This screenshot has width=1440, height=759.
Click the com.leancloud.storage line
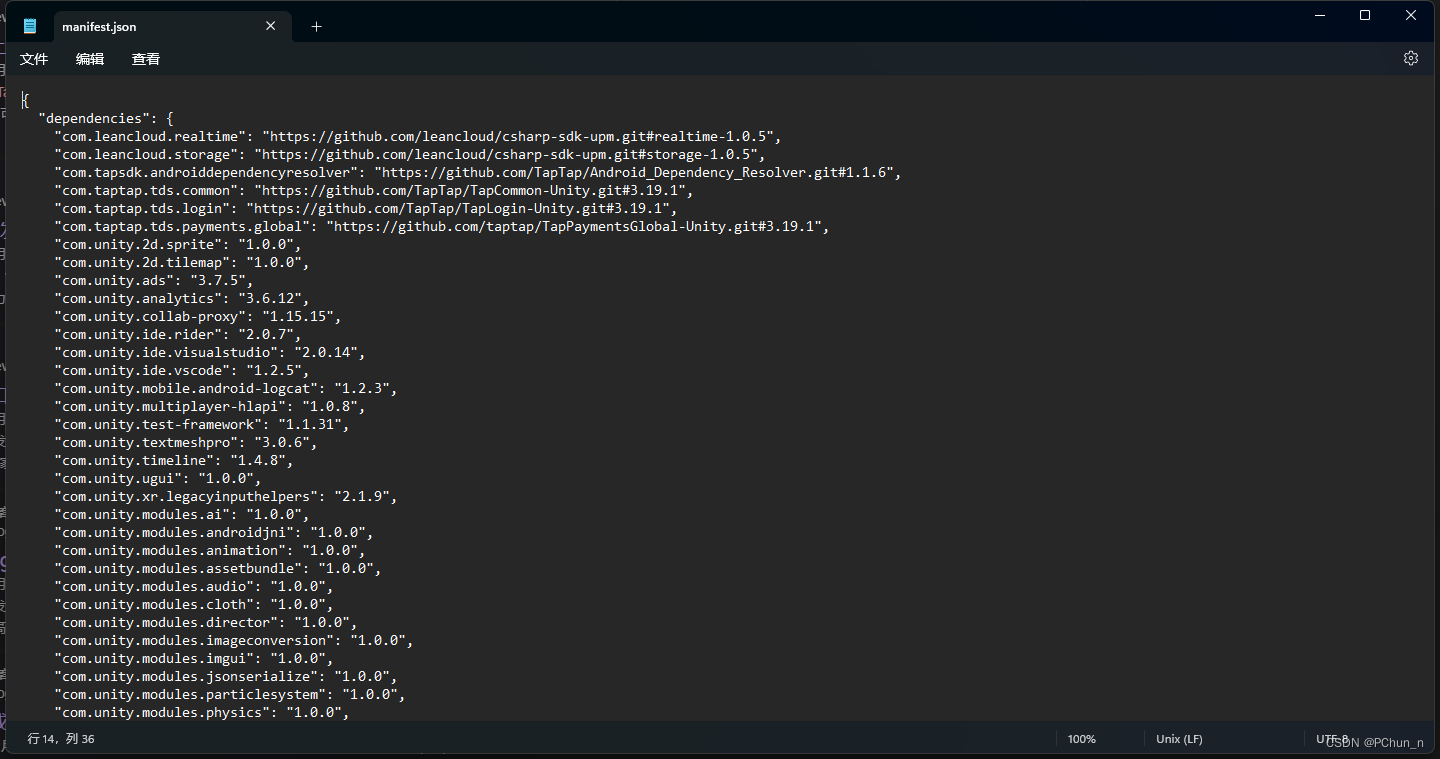coord(410,154)
